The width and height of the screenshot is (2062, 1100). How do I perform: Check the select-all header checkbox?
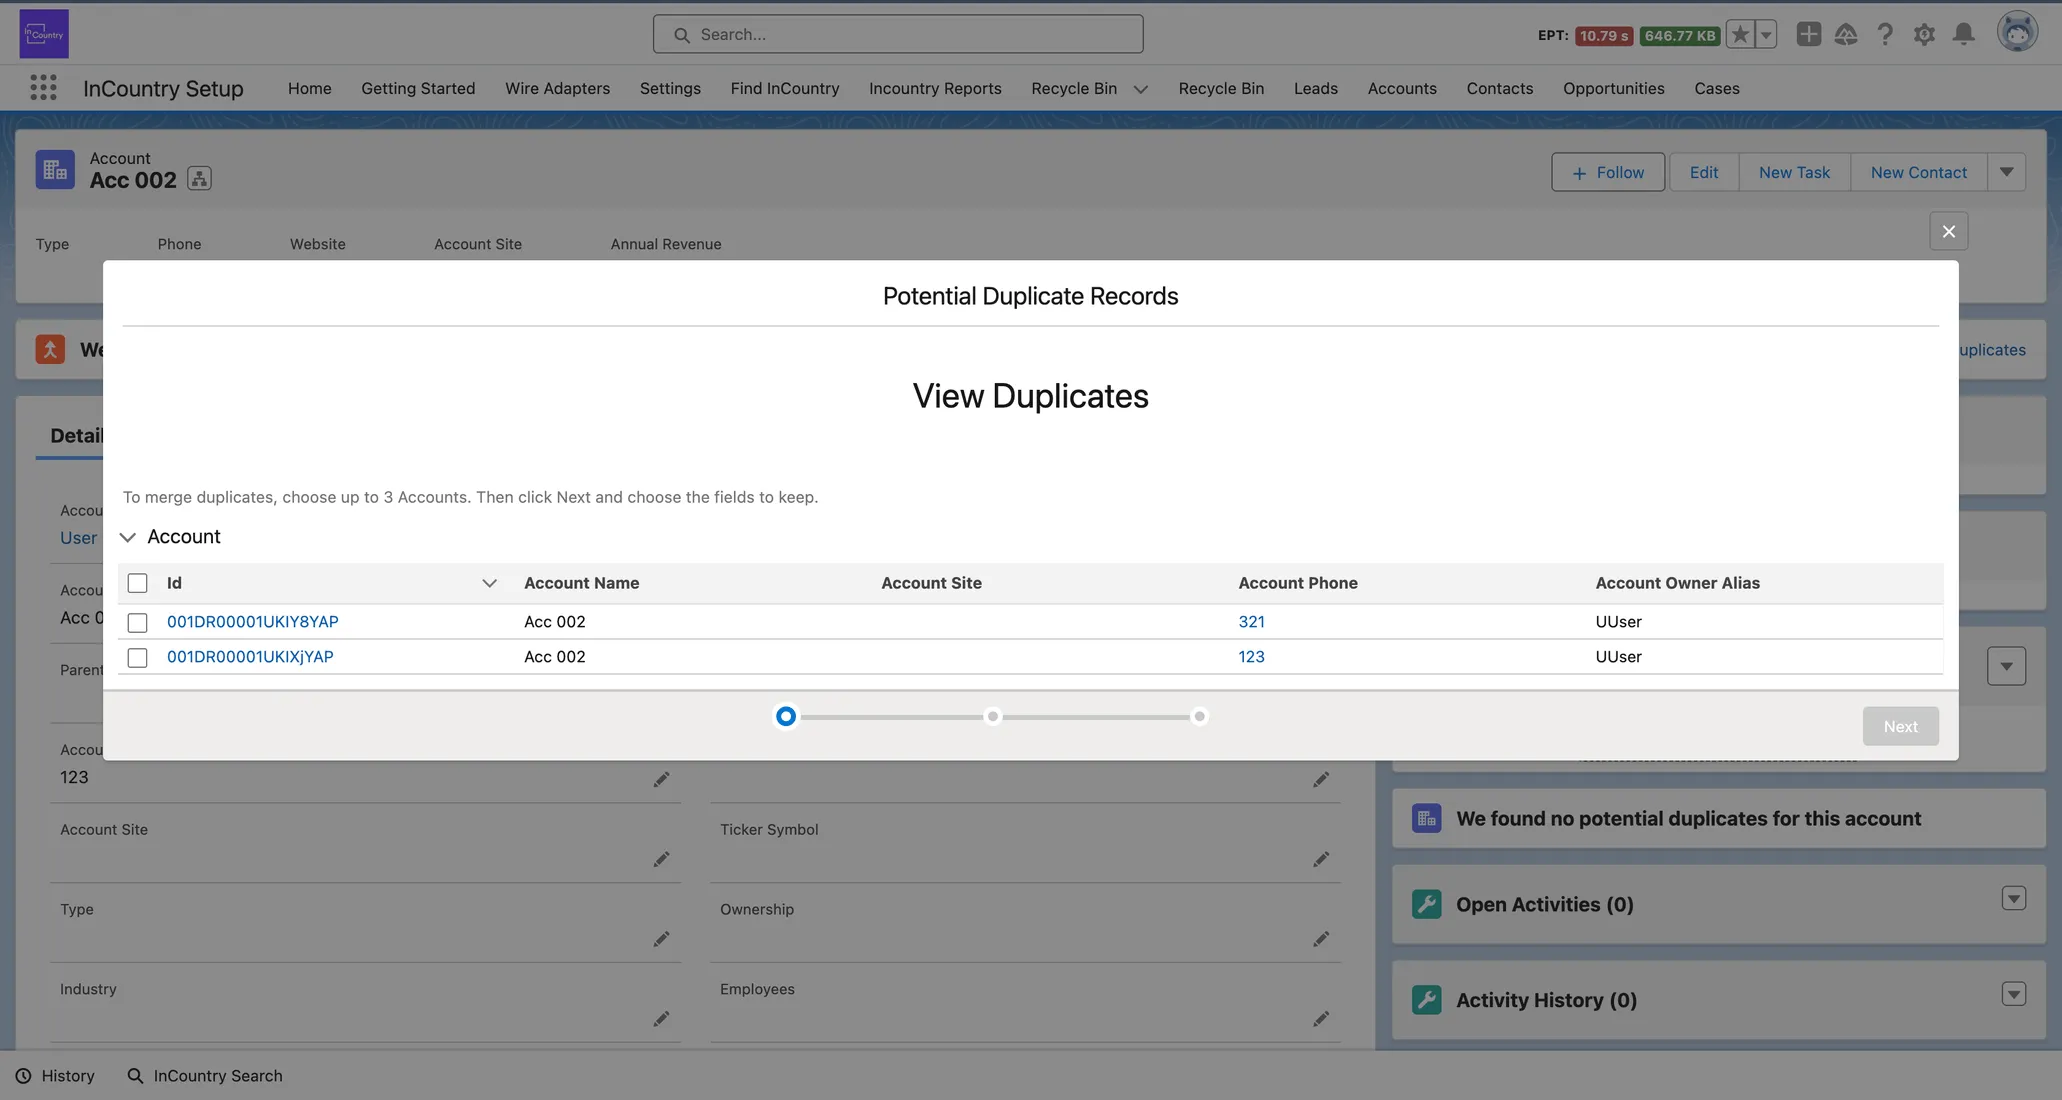click(138, 583)
